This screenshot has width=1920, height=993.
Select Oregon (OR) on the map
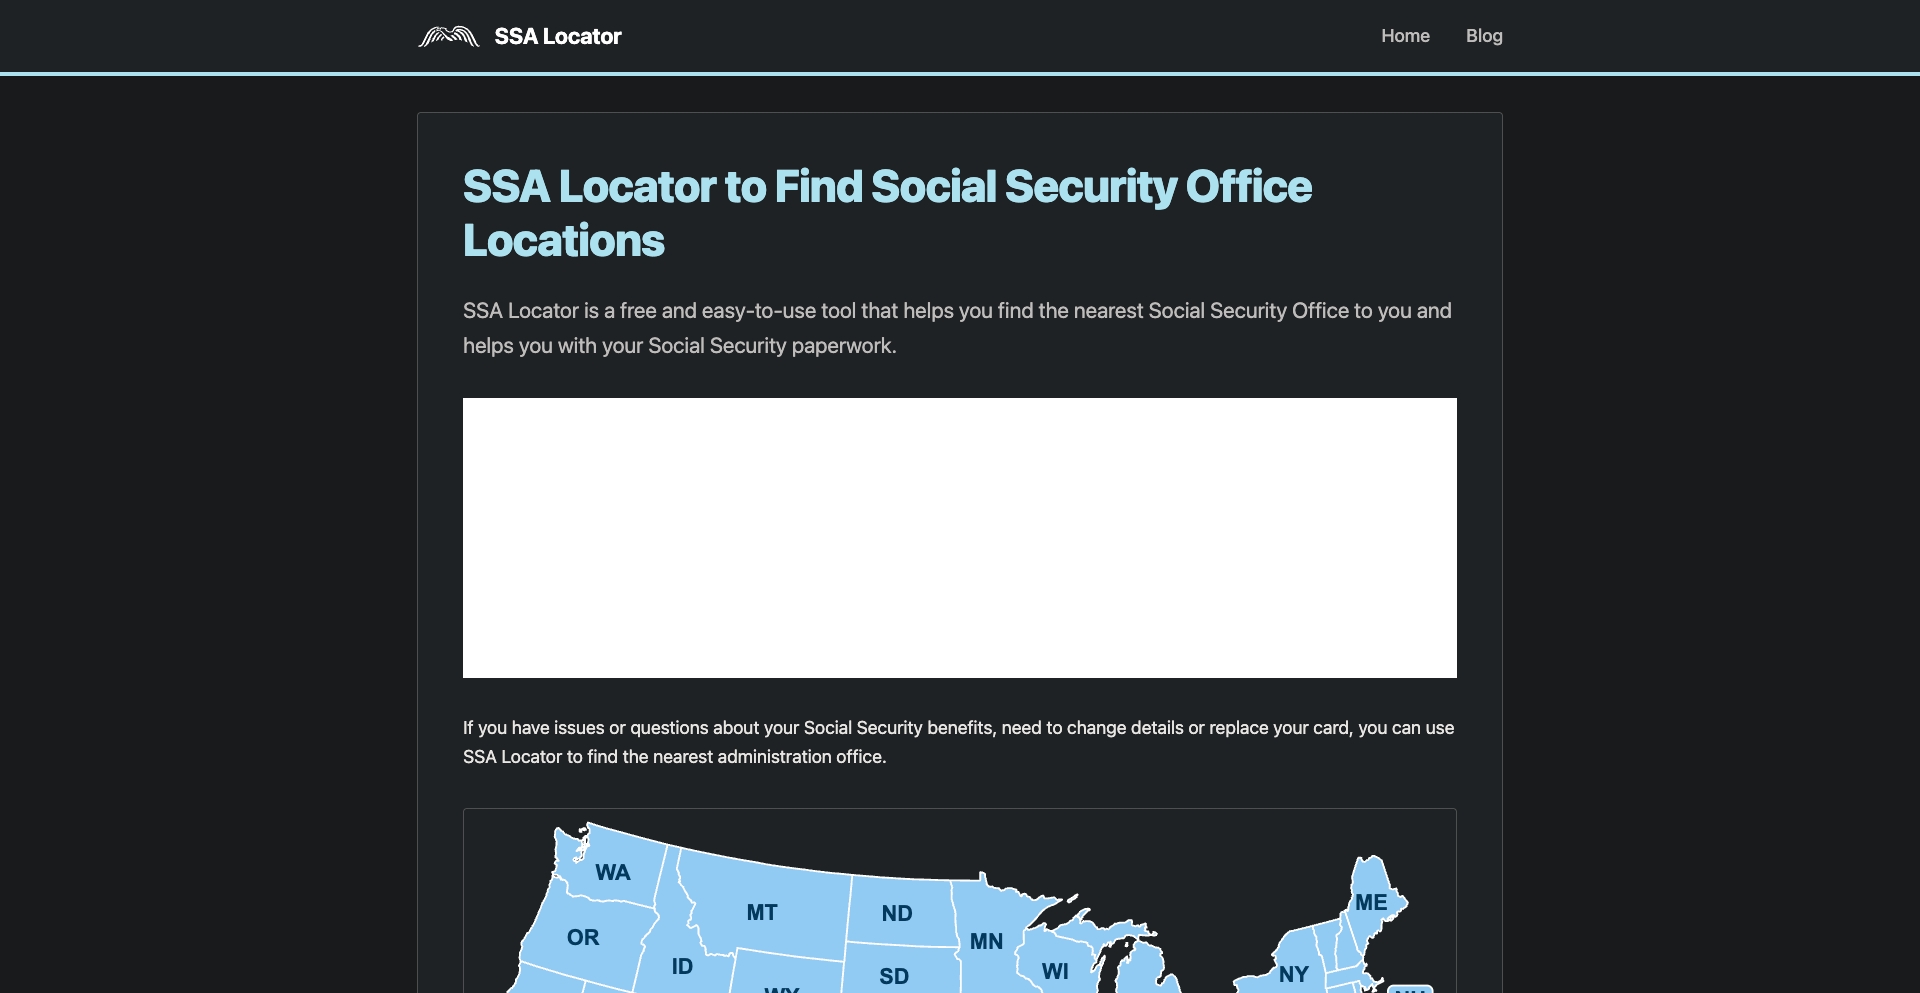pos(583,937)
